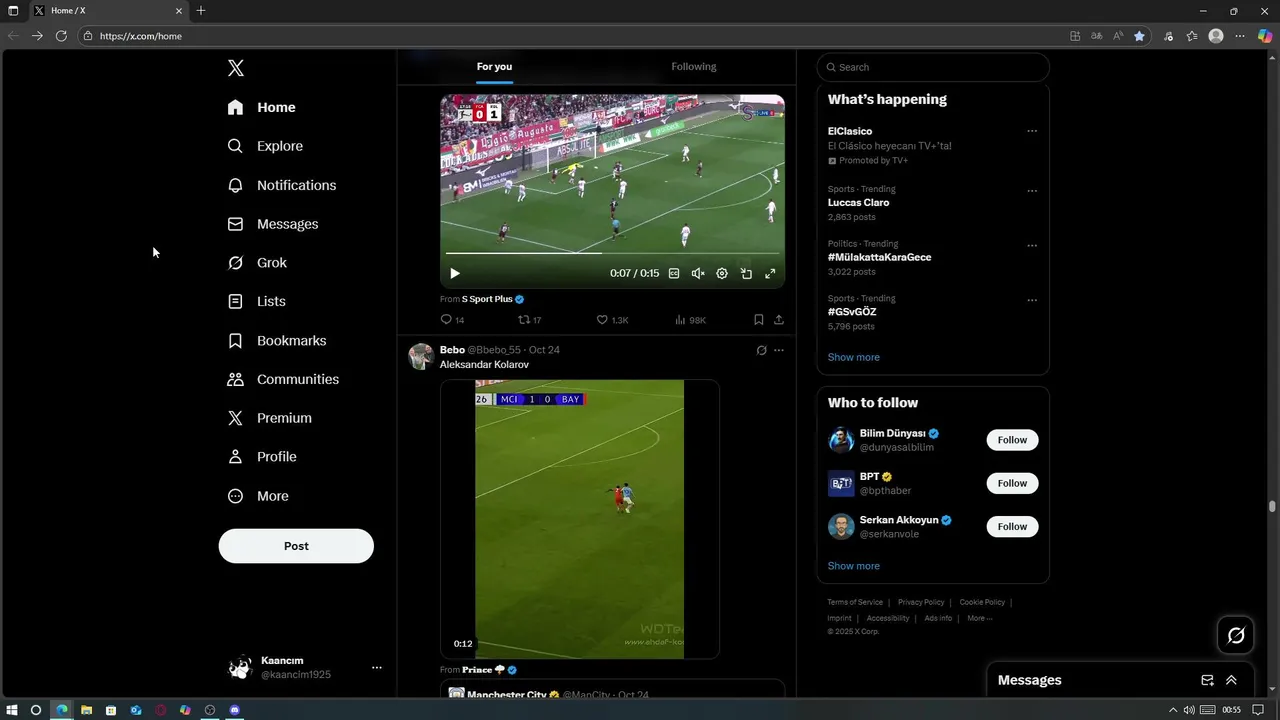Enter fullscreen on the video

click(x=770, y=273)
